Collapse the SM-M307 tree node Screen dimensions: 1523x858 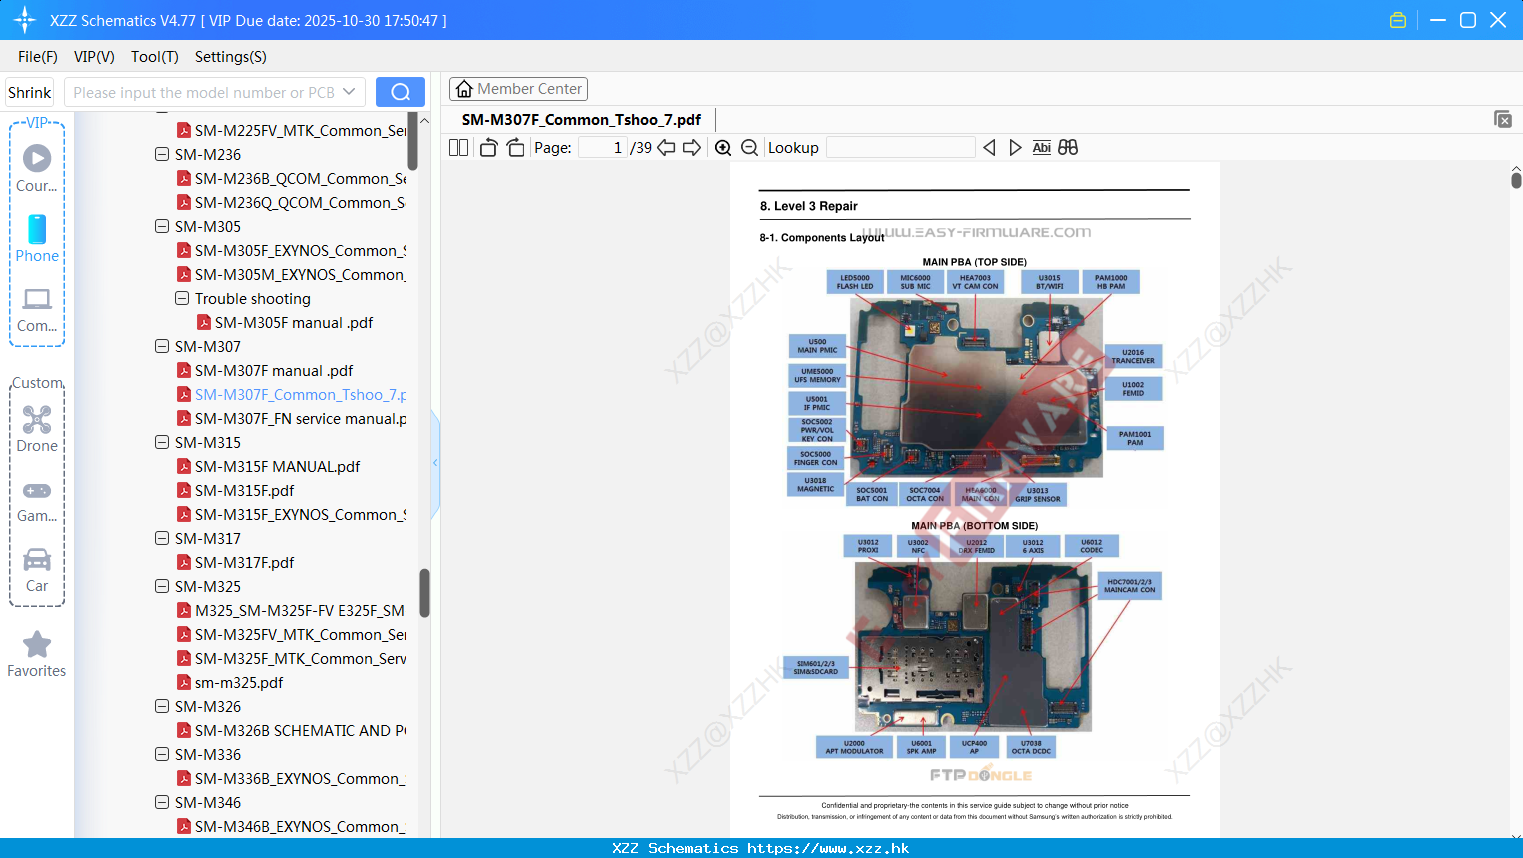(162, 347)
